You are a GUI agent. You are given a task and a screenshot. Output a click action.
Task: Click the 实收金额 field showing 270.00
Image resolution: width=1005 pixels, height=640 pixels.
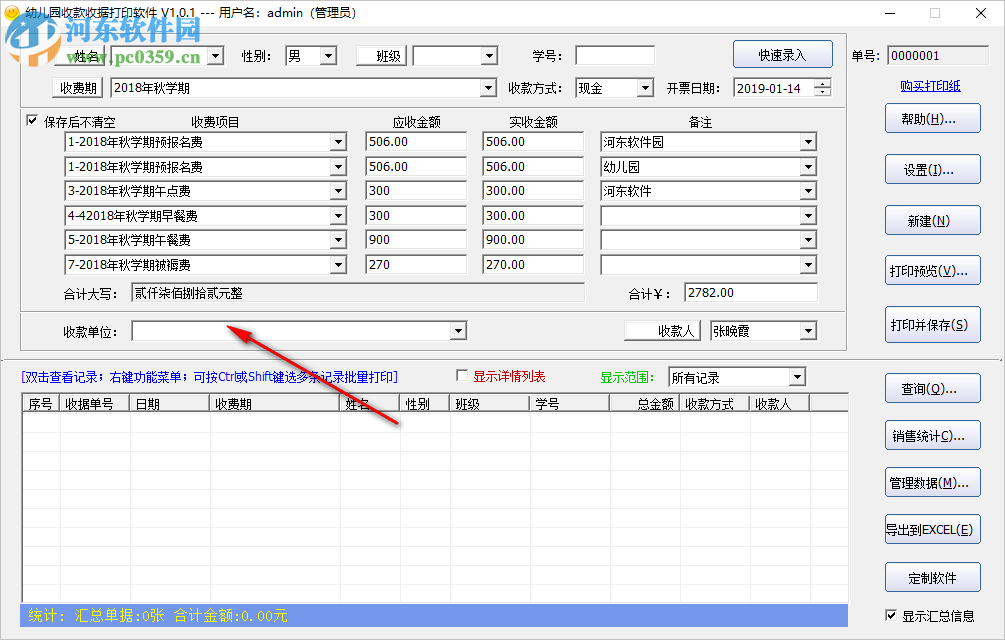click(x=533, y=265)
